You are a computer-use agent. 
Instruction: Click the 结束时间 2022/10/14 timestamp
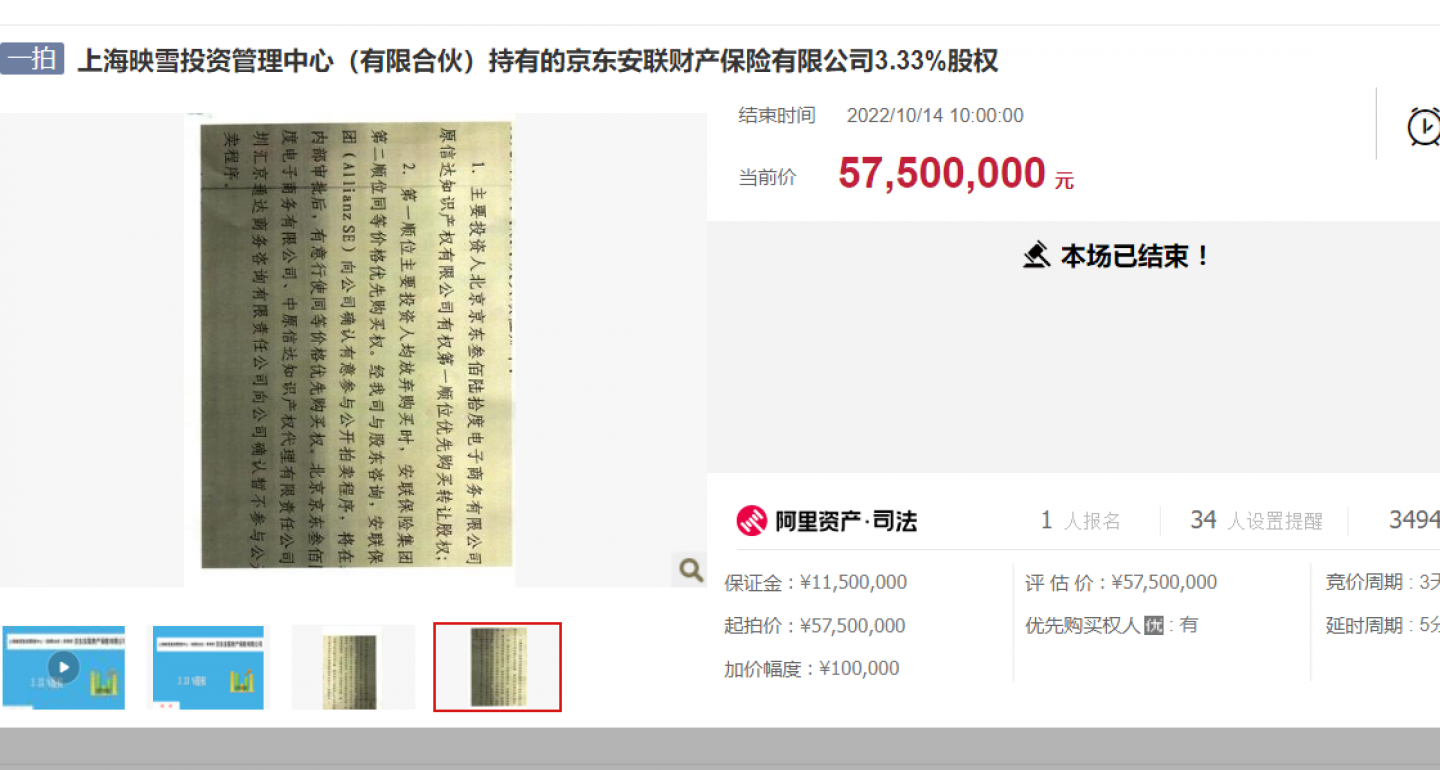(935, 116)
